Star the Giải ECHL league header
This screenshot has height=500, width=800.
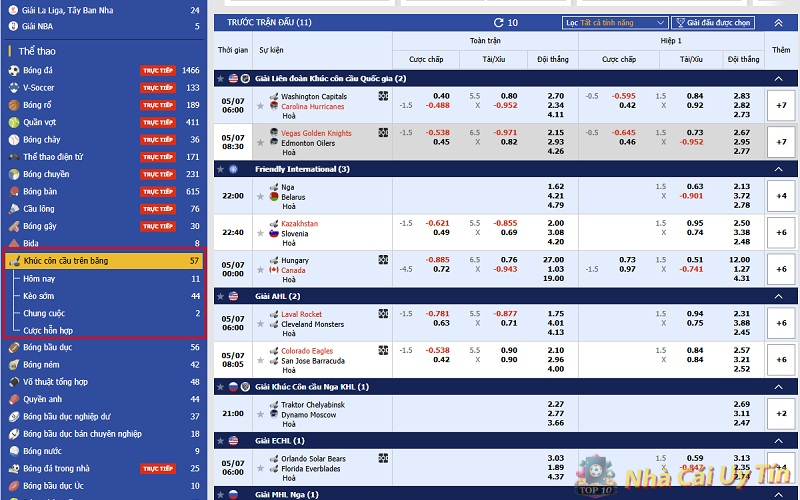(220, 441)
